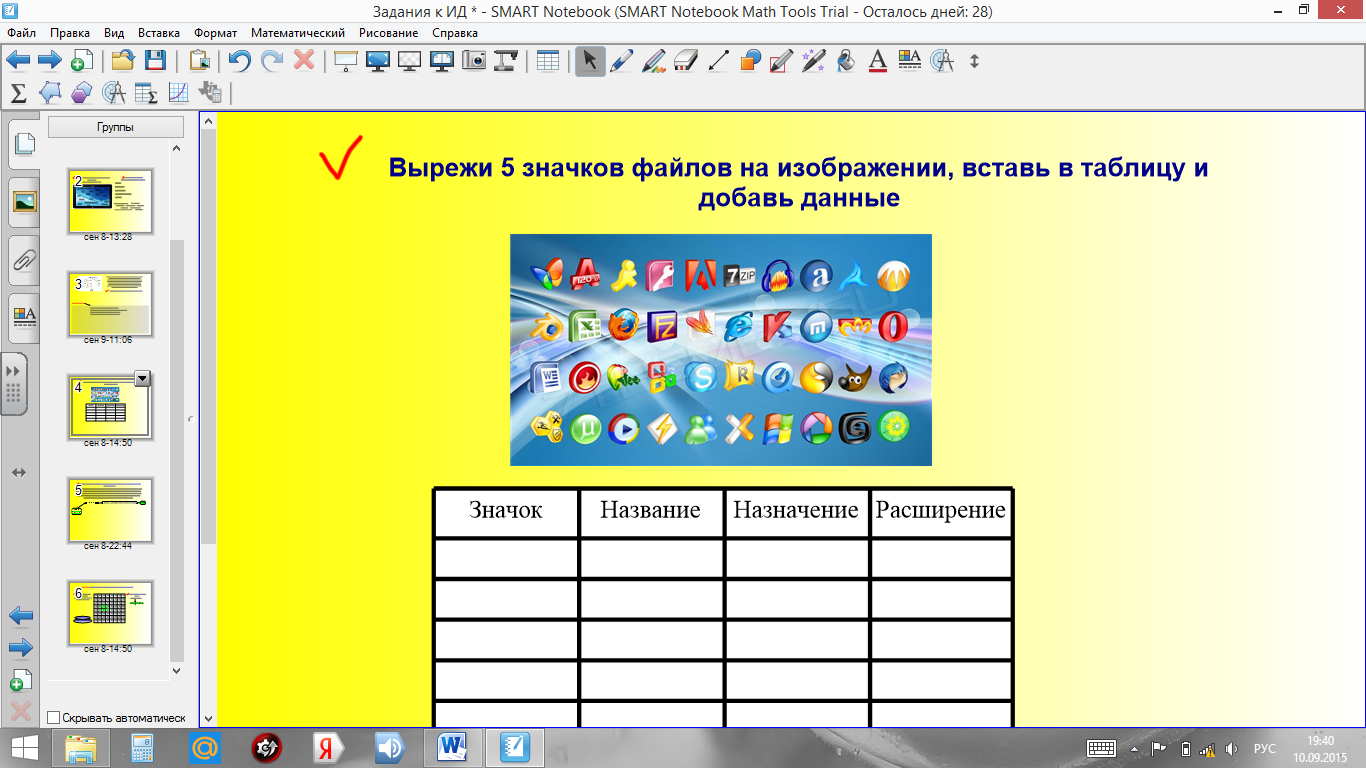The image size is (1366, 768).
Task: Select page 2 thumbnail сен 8-13:28
Action: (x=110, y=202)
